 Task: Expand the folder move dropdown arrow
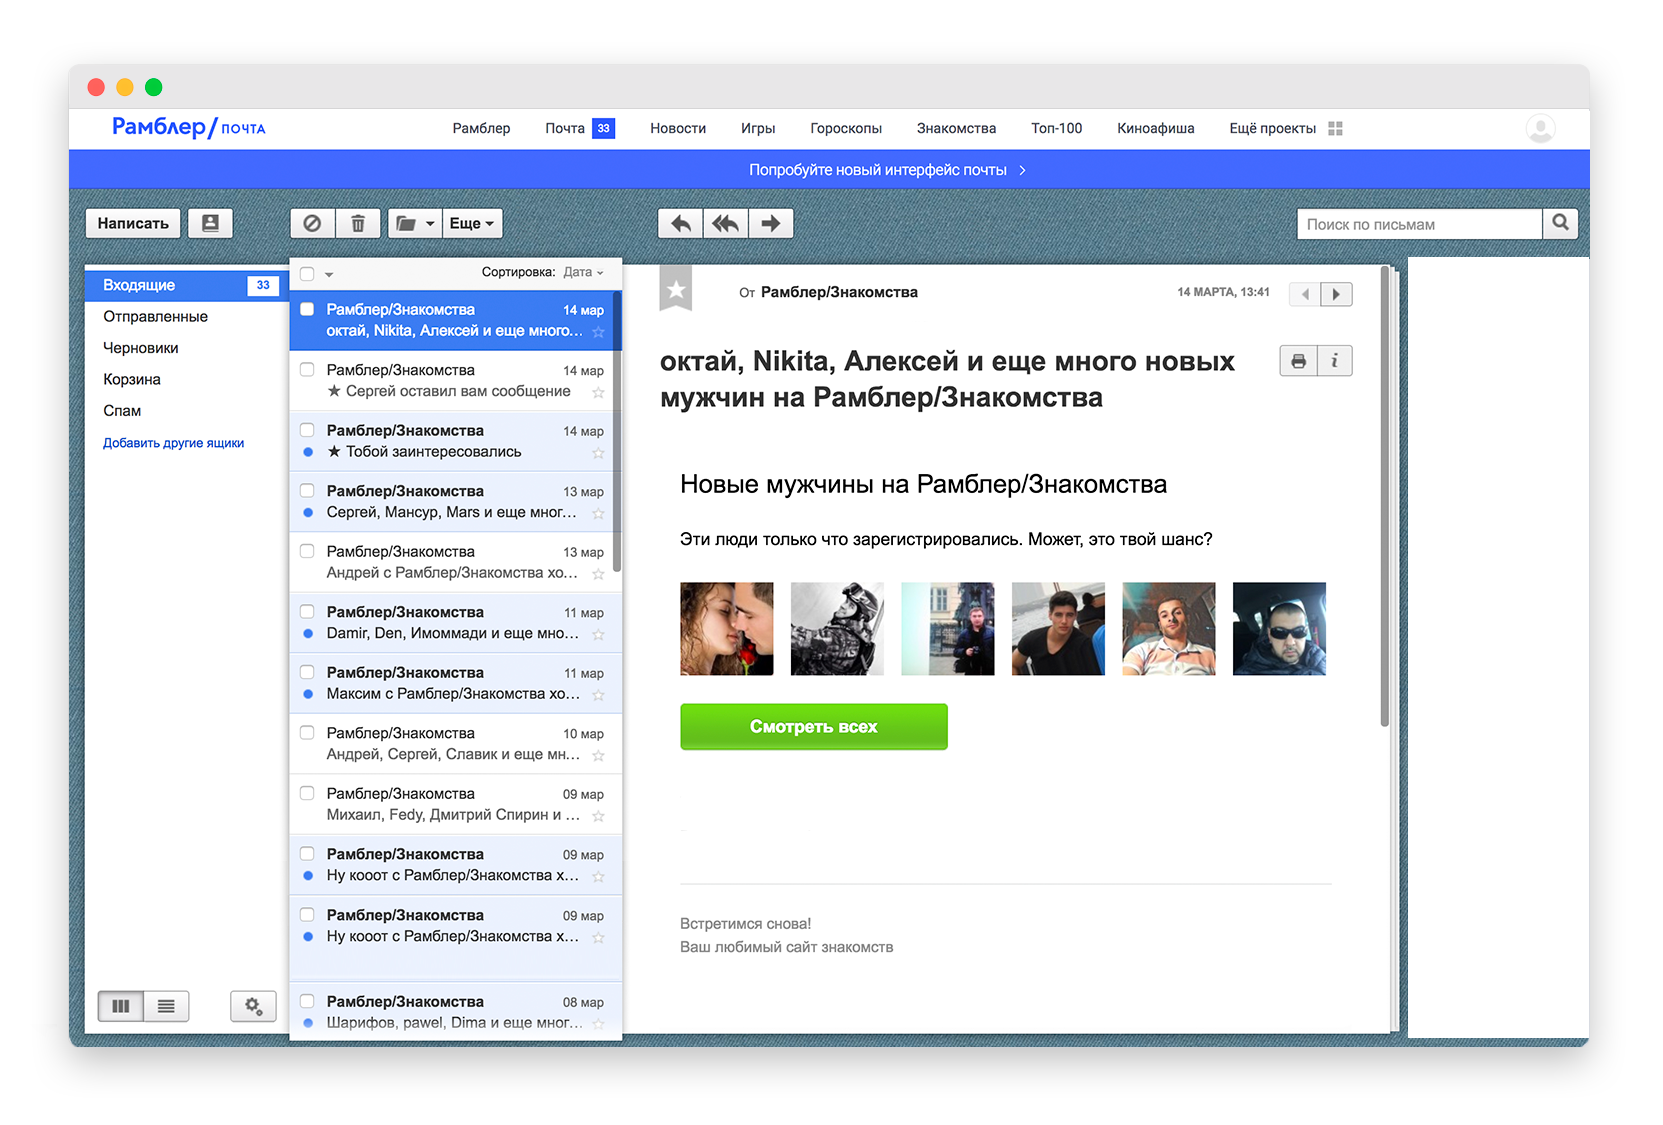[430, 223]
